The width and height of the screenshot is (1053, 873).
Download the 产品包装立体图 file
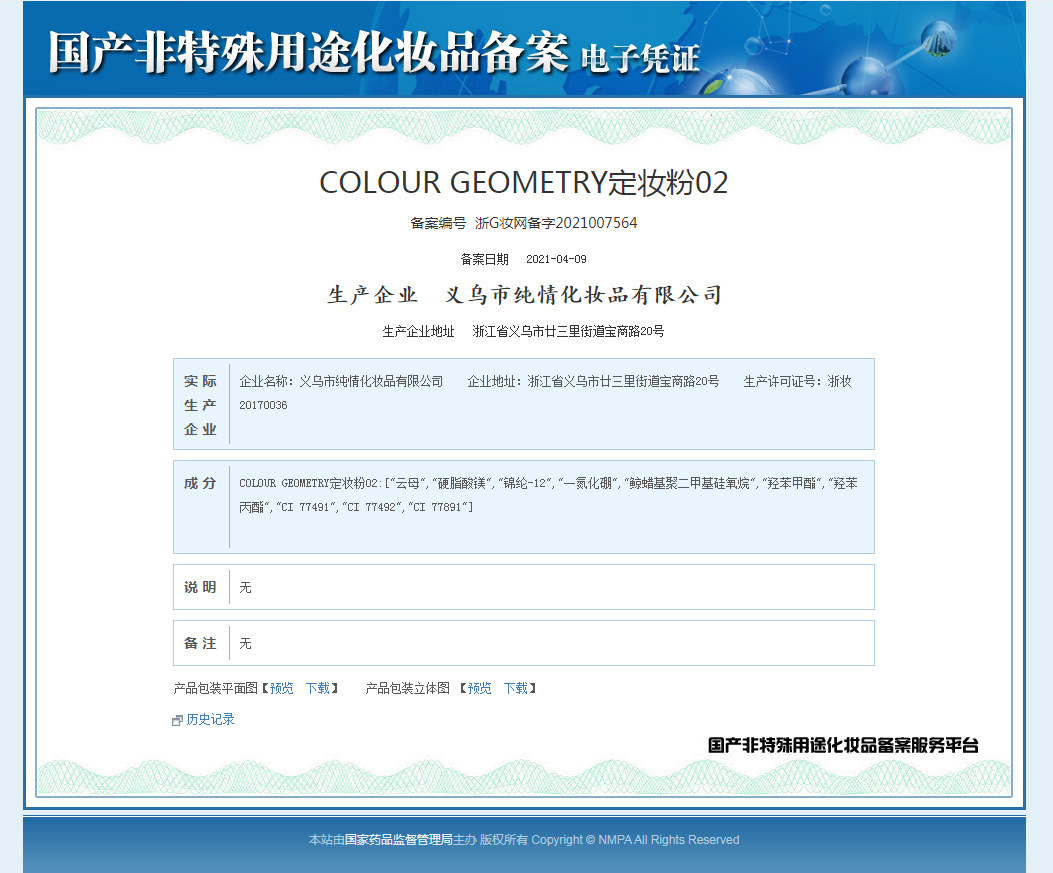[x=516, y=688]
